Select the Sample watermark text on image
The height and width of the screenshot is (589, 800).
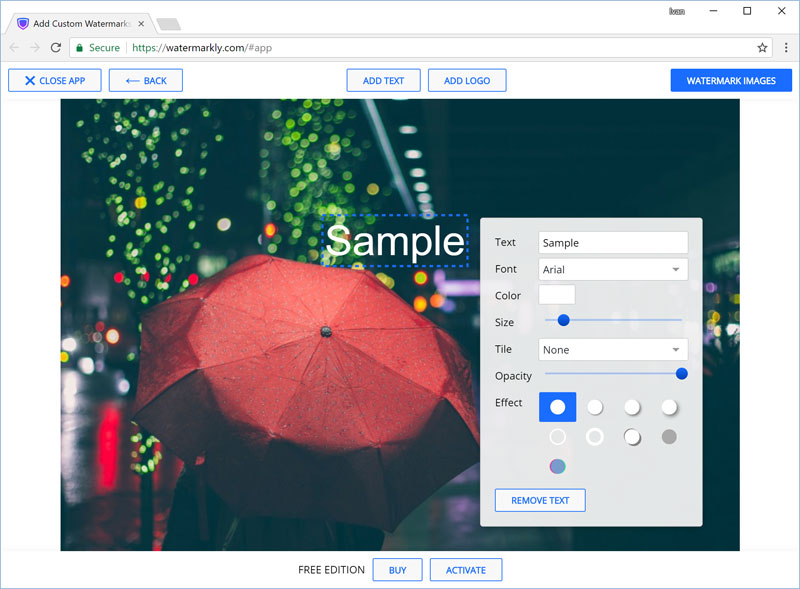pos(395,241)
